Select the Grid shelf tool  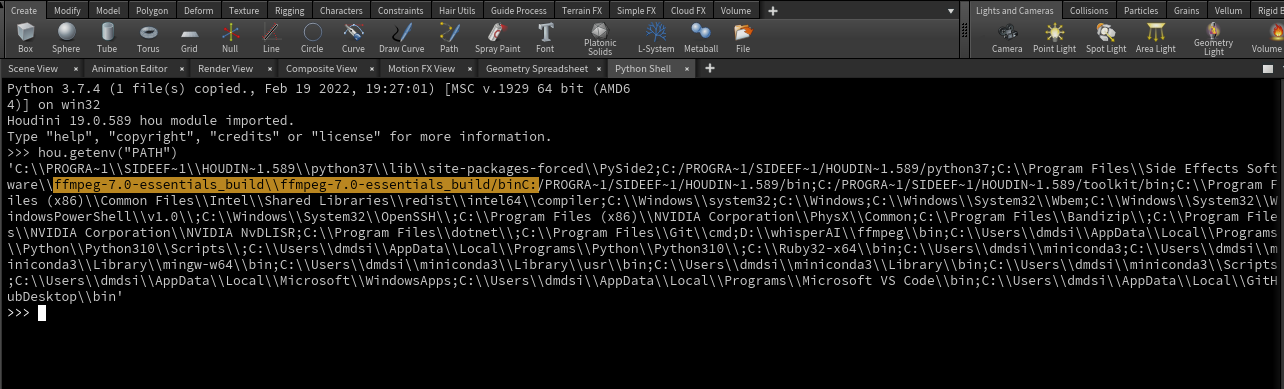point(189,38)
